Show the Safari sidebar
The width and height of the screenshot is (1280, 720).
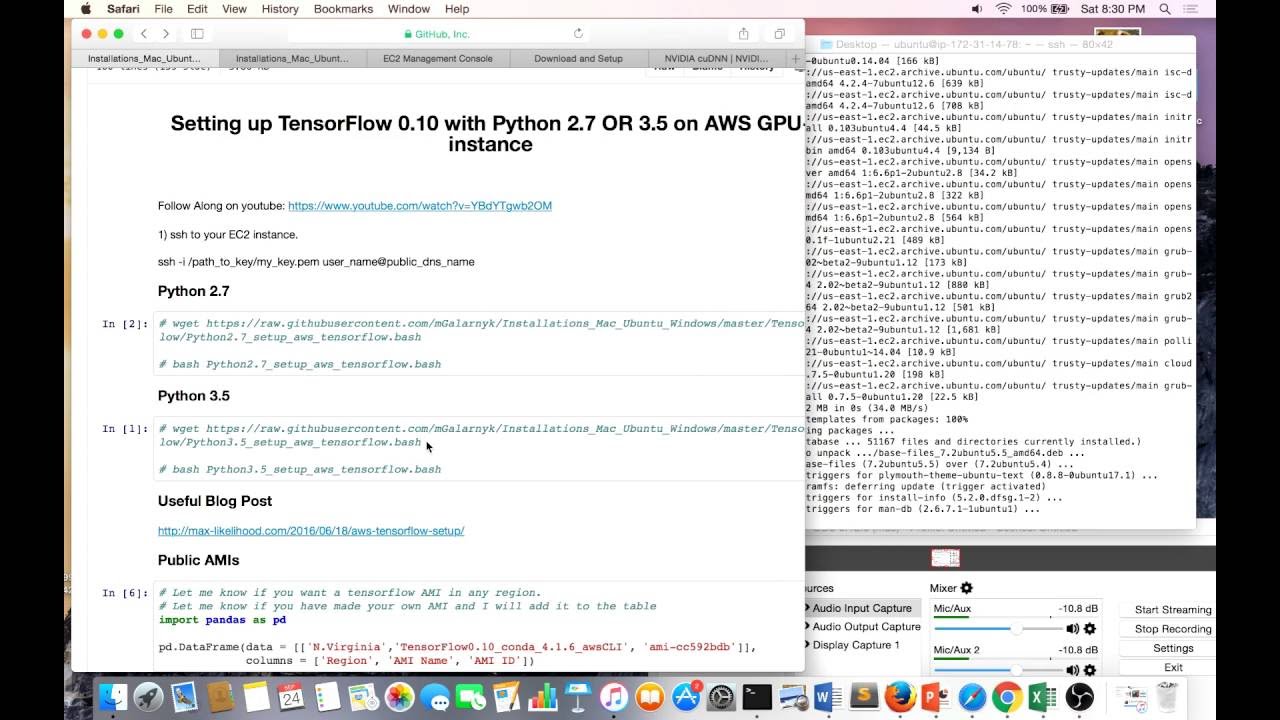click(x=197, y=34)
